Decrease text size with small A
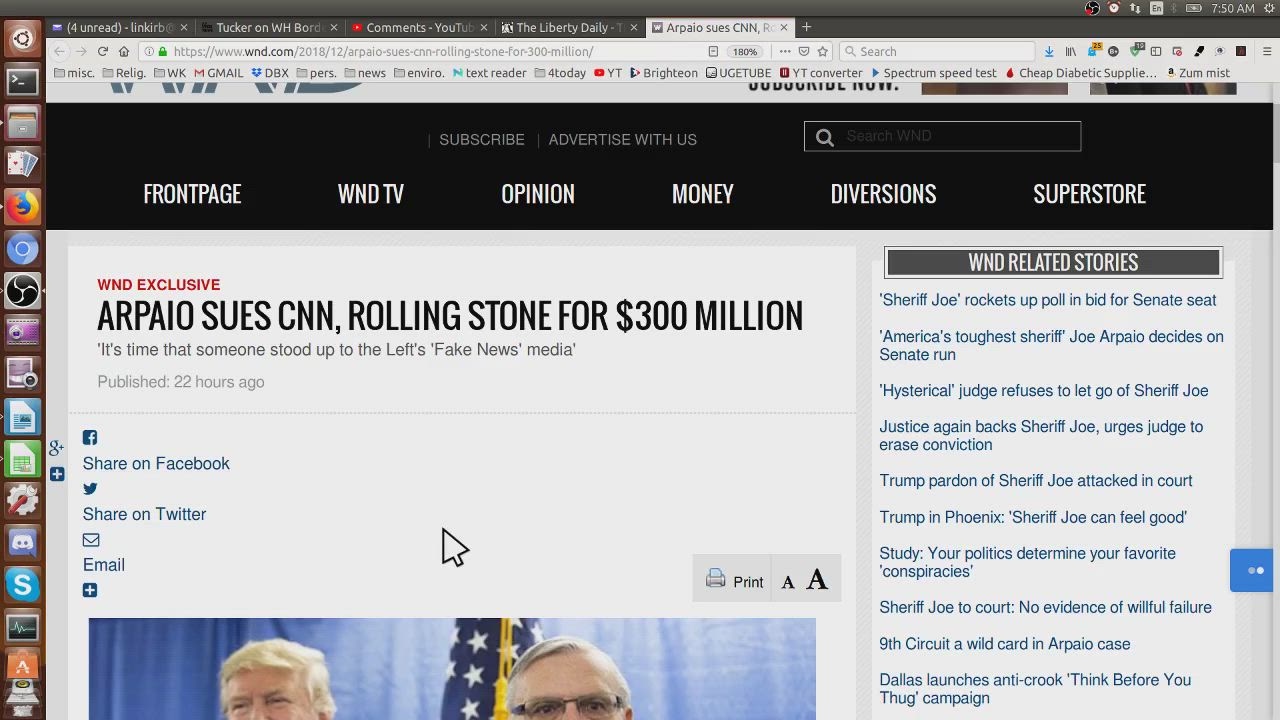Screen dimensions: 1280x720 tap(788, 582)
